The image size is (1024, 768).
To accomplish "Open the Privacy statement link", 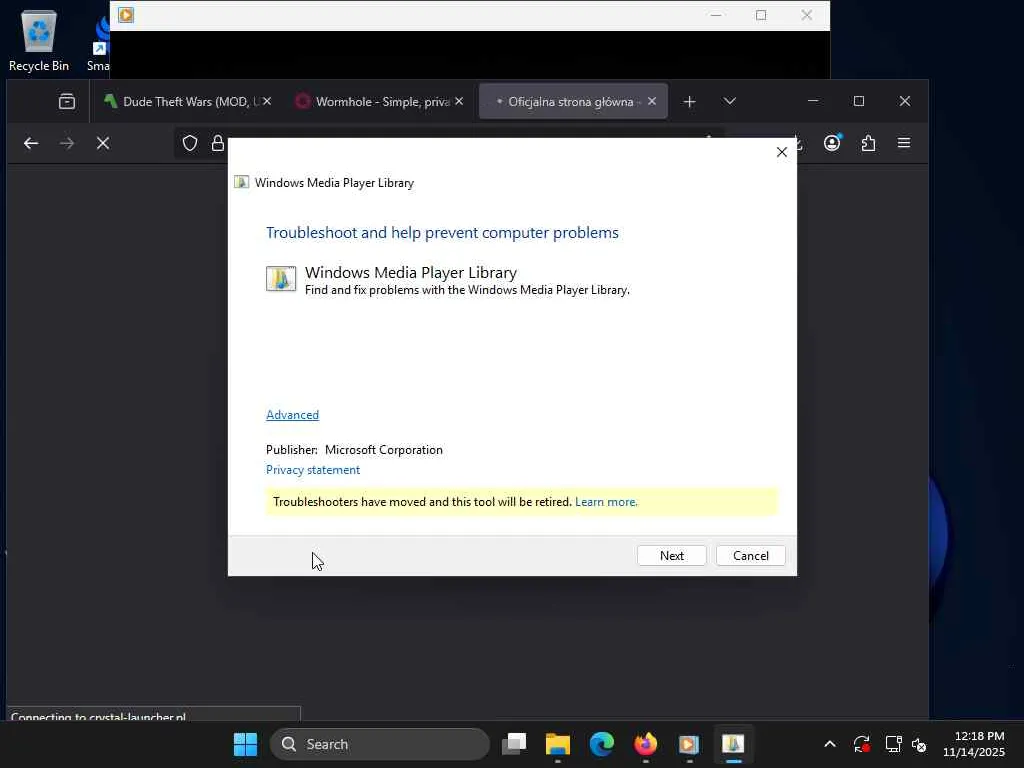I will pyautogui.click(x=313, y=470).
